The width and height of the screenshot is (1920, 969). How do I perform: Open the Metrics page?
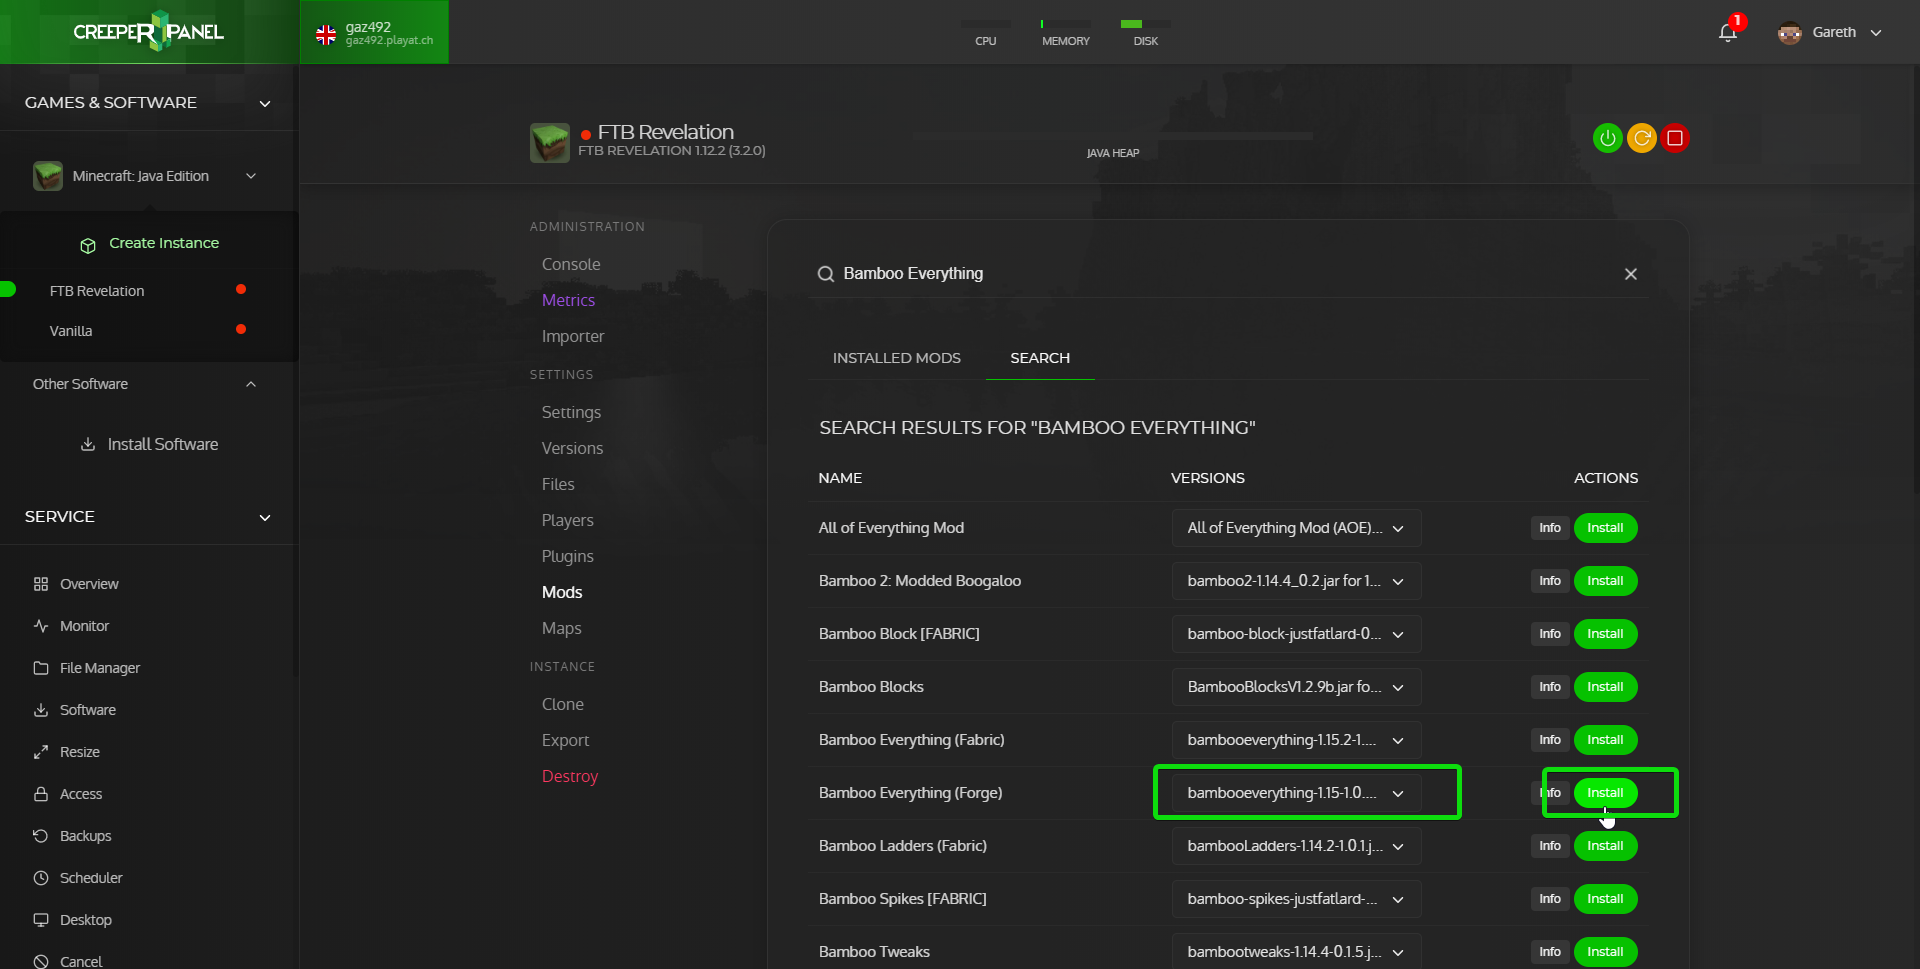568,300
